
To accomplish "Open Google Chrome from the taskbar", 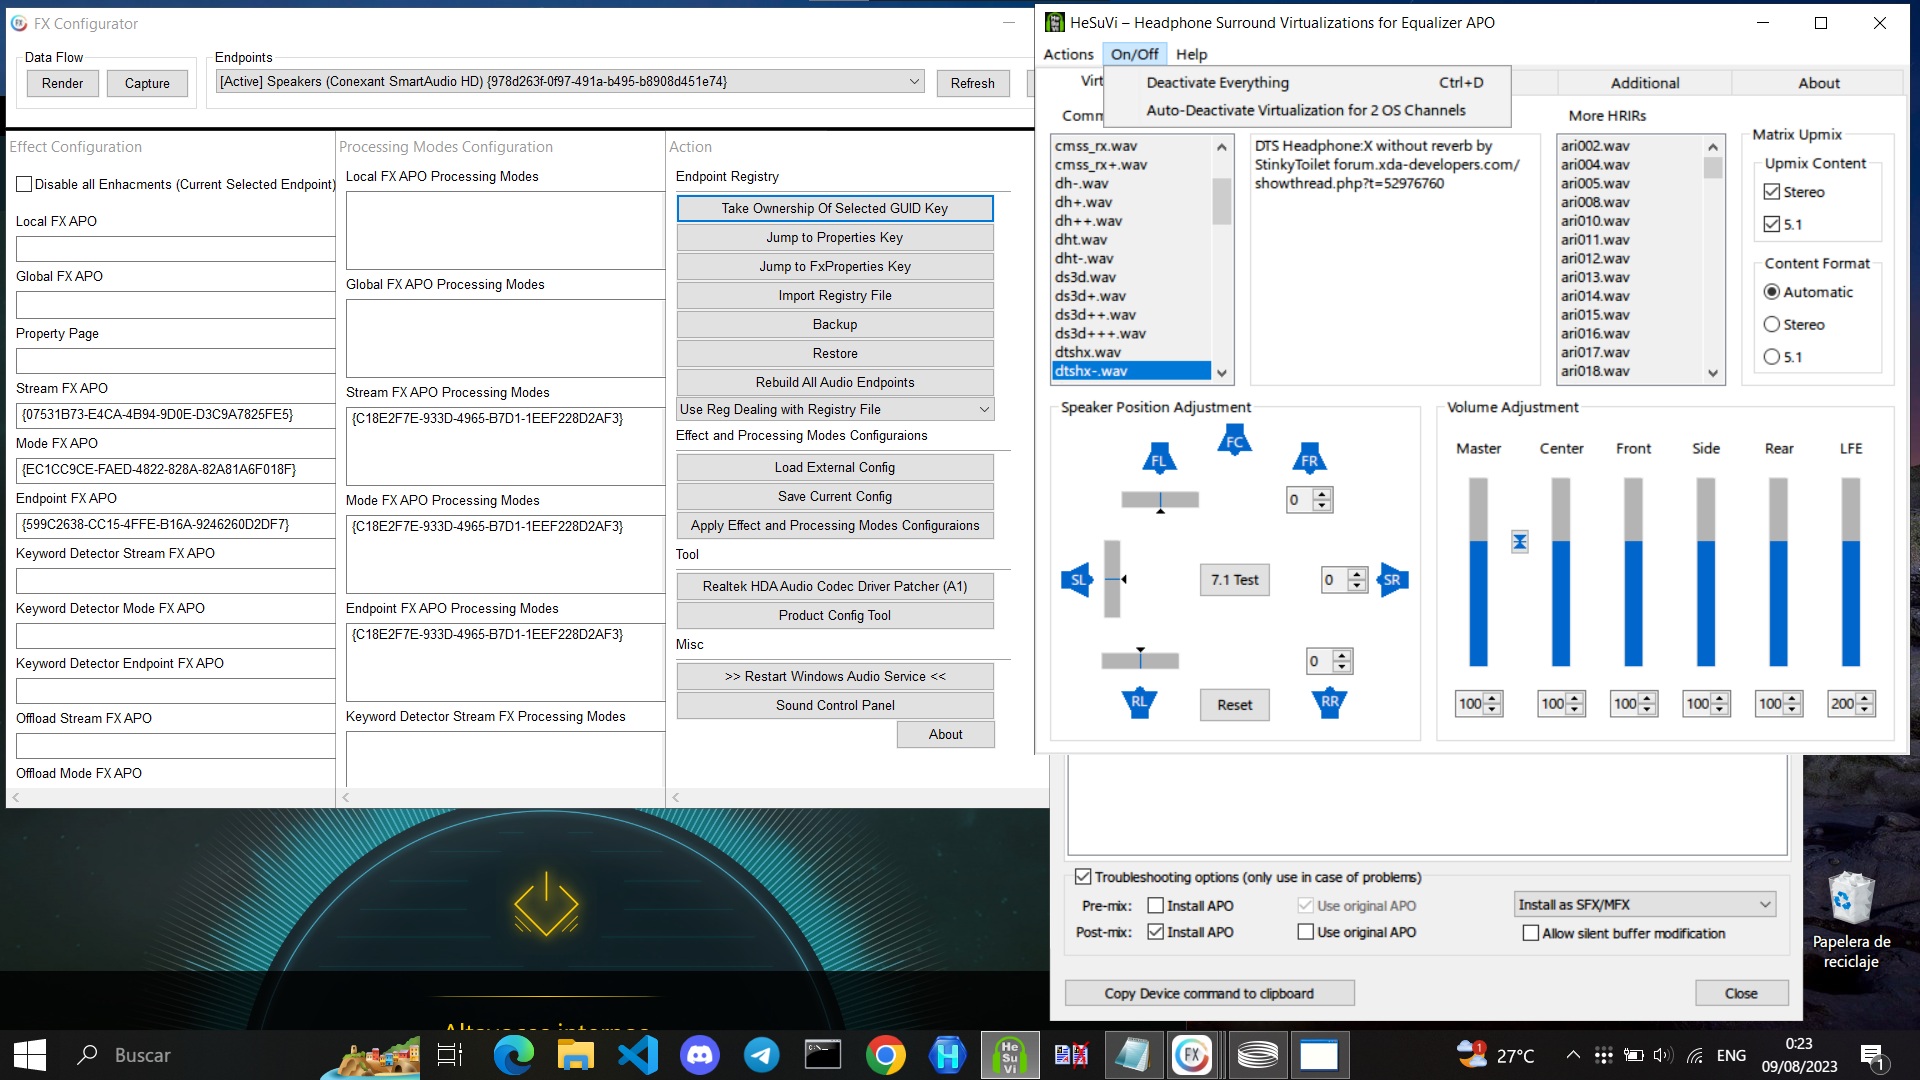I will [x=886, y=1055].
